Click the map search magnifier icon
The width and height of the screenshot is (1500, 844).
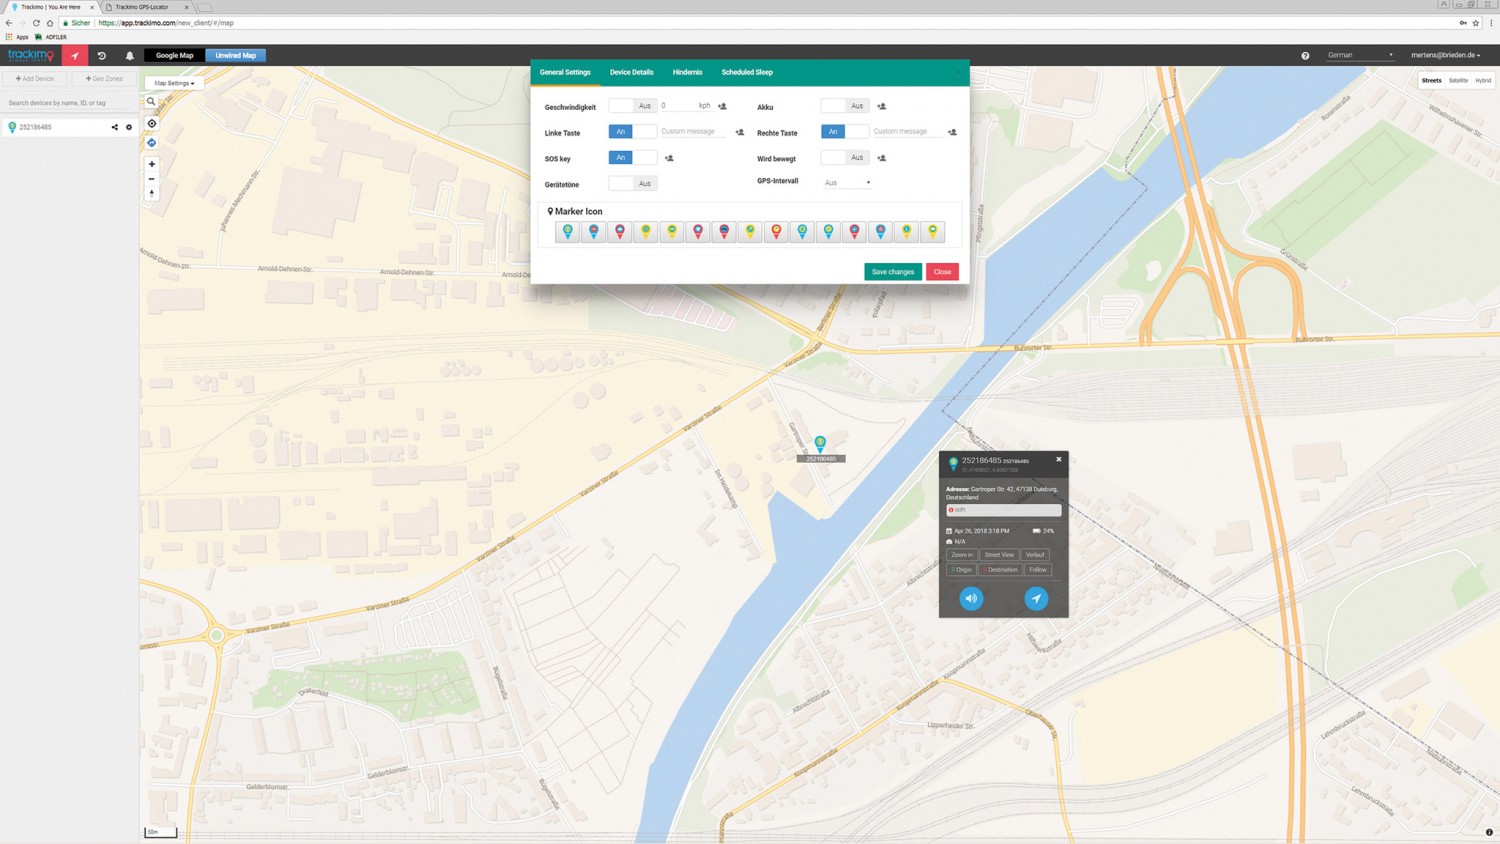point(152,102)
